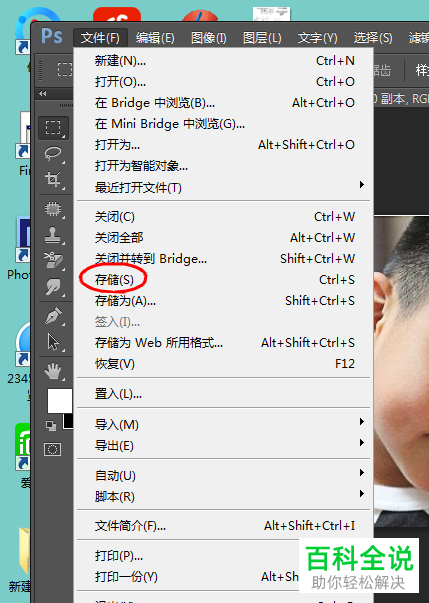
Task: Click the portrait photo in canvas
Action: tap(402, 369)
